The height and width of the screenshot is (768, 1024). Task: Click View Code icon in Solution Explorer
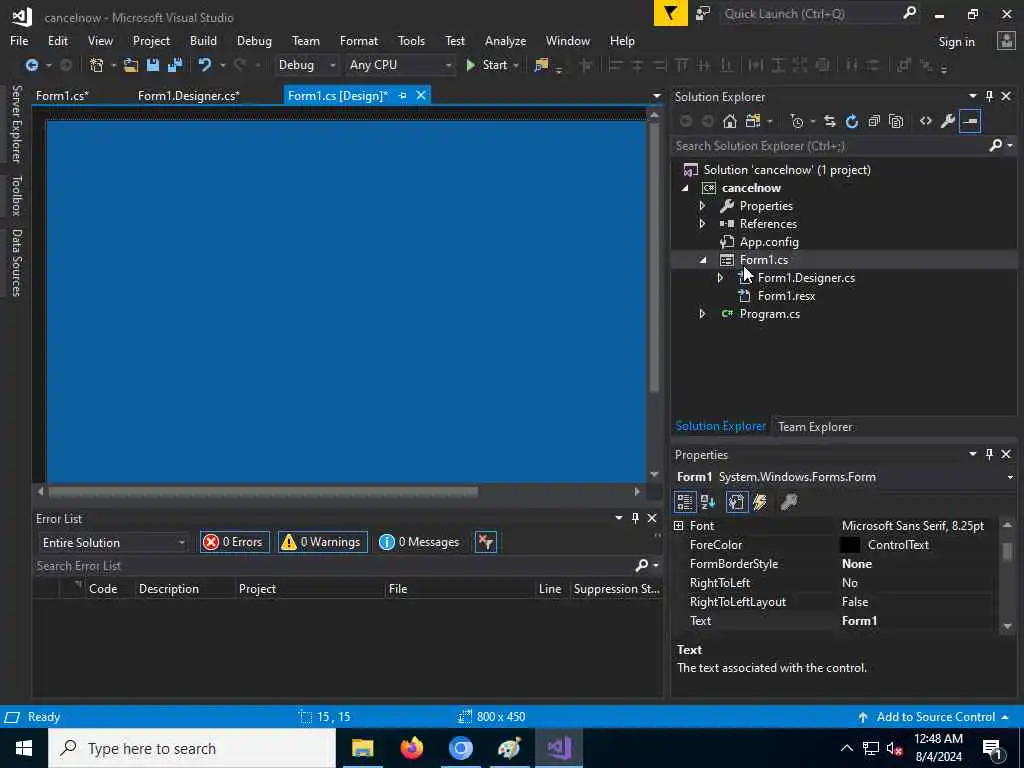pos(925,121)
